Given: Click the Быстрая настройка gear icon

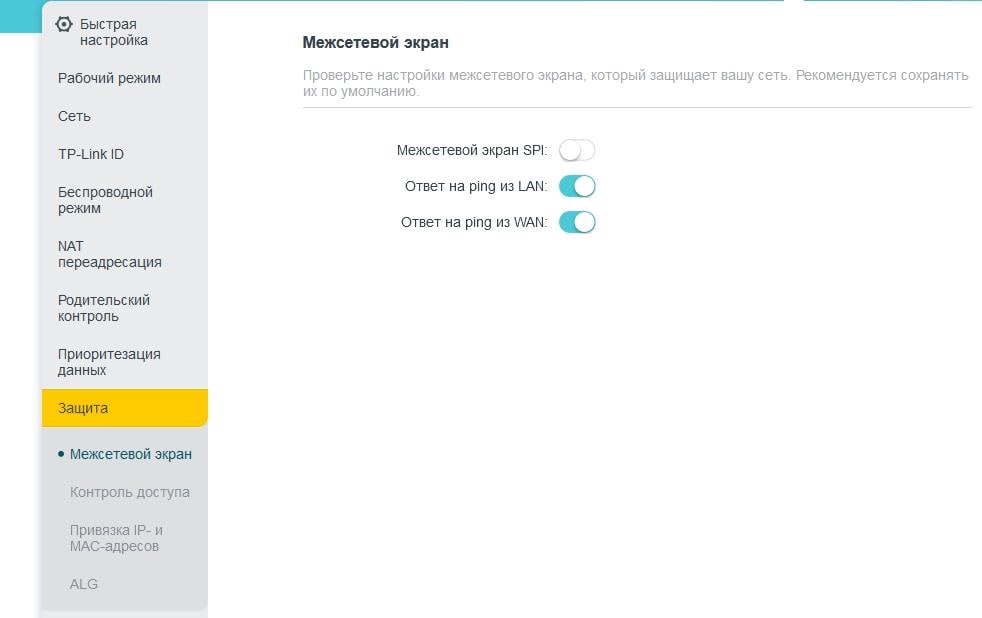Looking at the screenshot, I should [x=64, y=24].
